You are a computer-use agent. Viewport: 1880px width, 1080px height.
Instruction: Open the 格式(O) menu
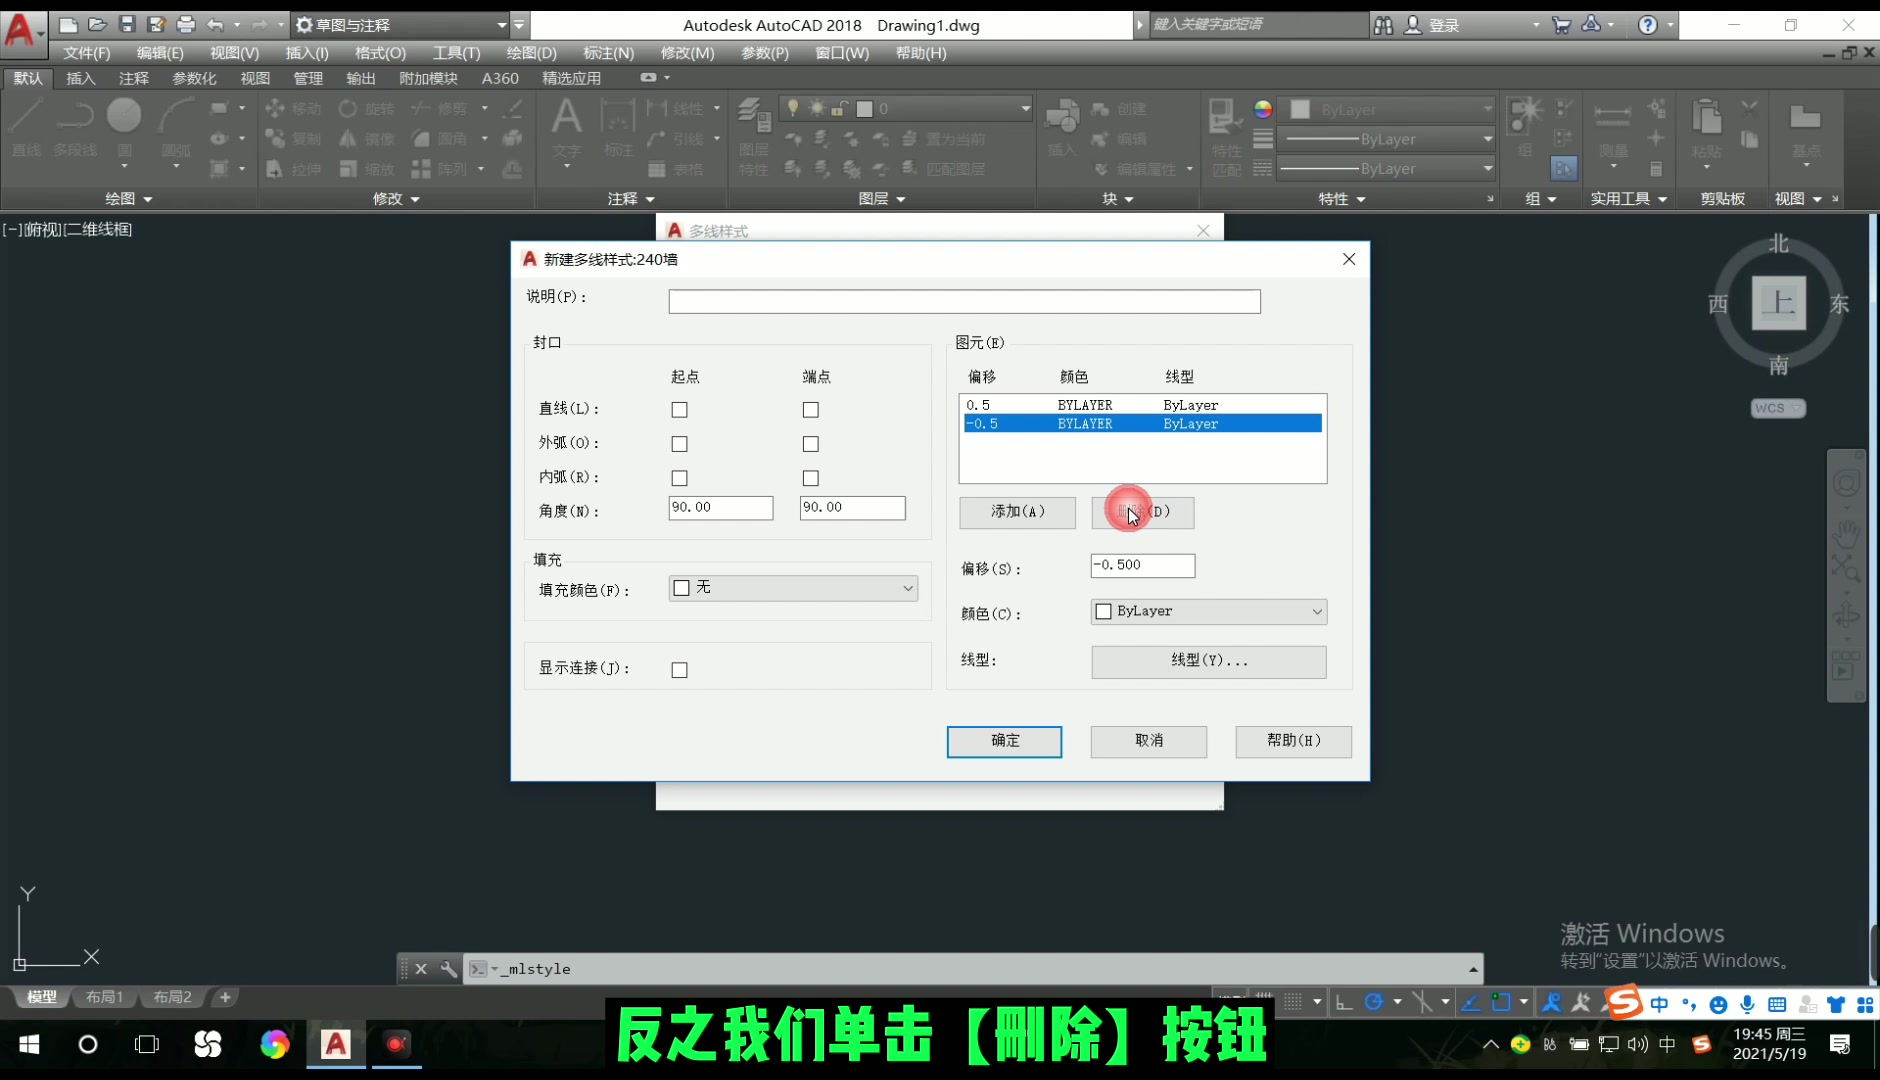(378, 53)
